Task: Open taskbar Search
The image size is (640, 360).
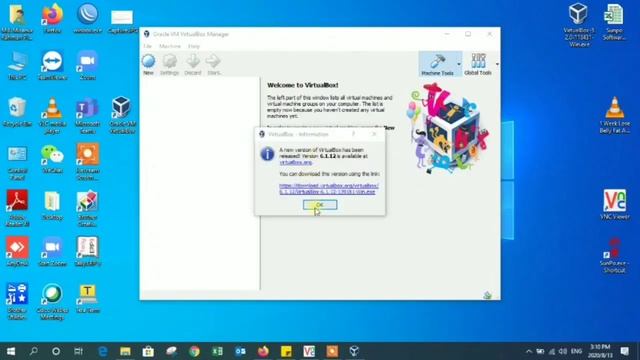Action: [x=34, y=351]
